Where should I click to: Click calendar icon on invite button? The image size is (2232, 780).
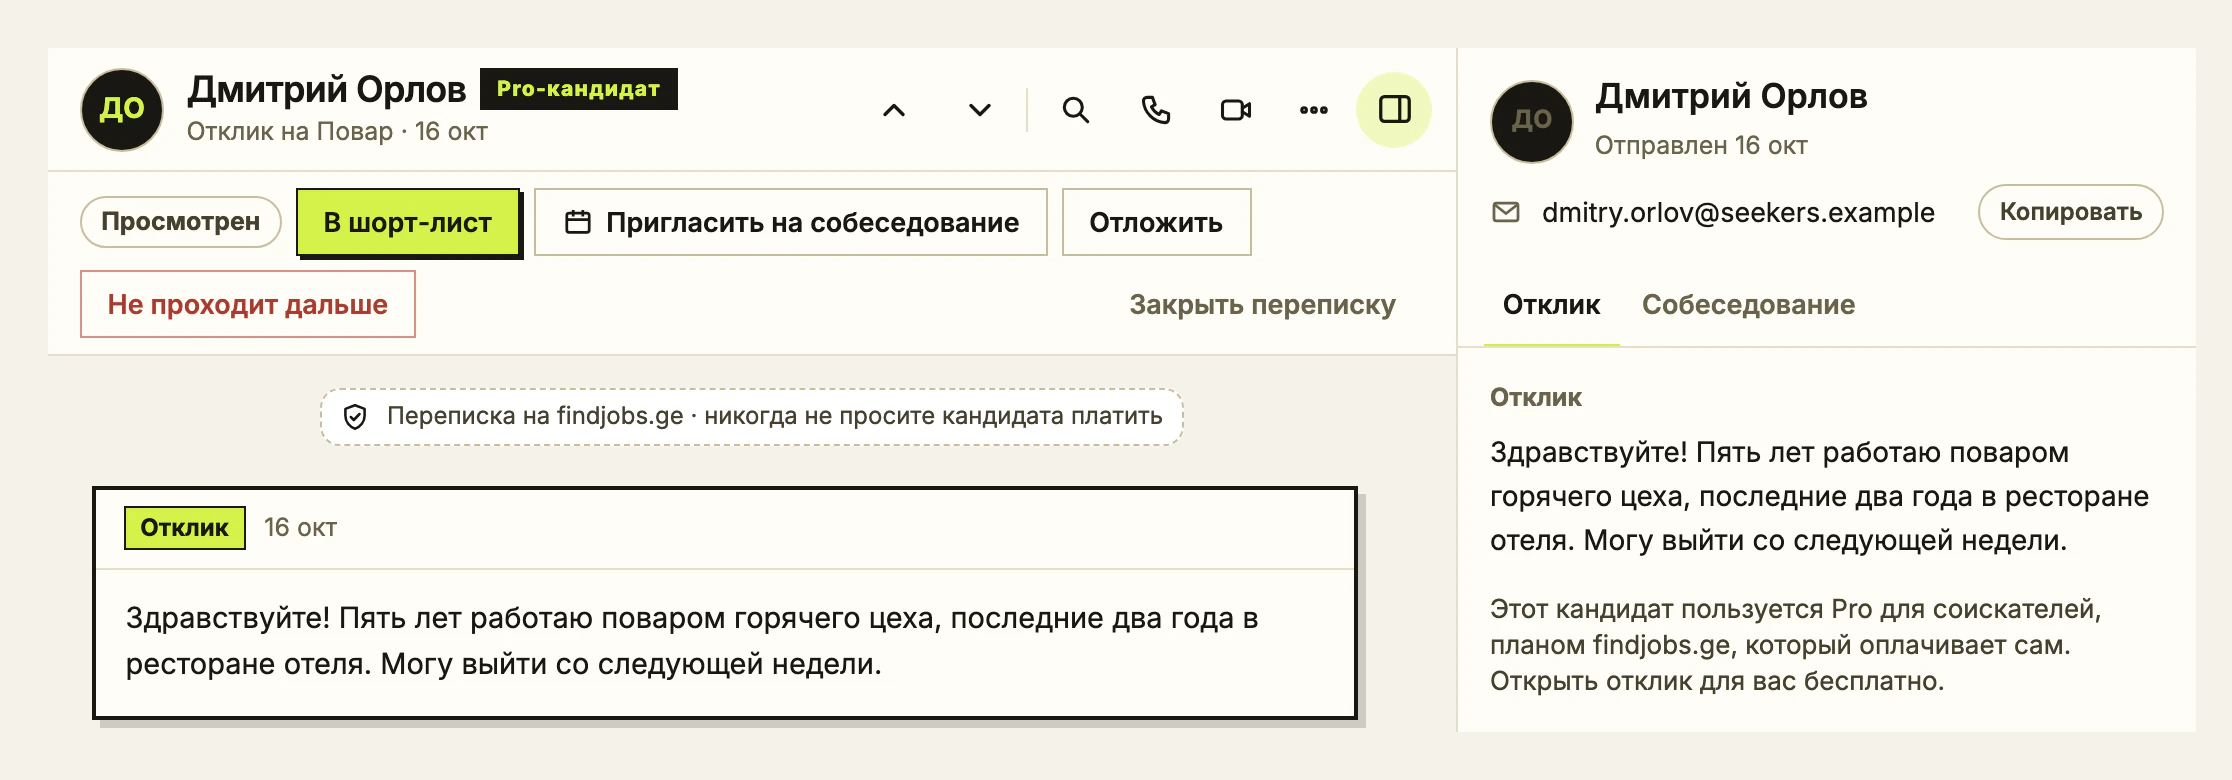coord(578,222)
